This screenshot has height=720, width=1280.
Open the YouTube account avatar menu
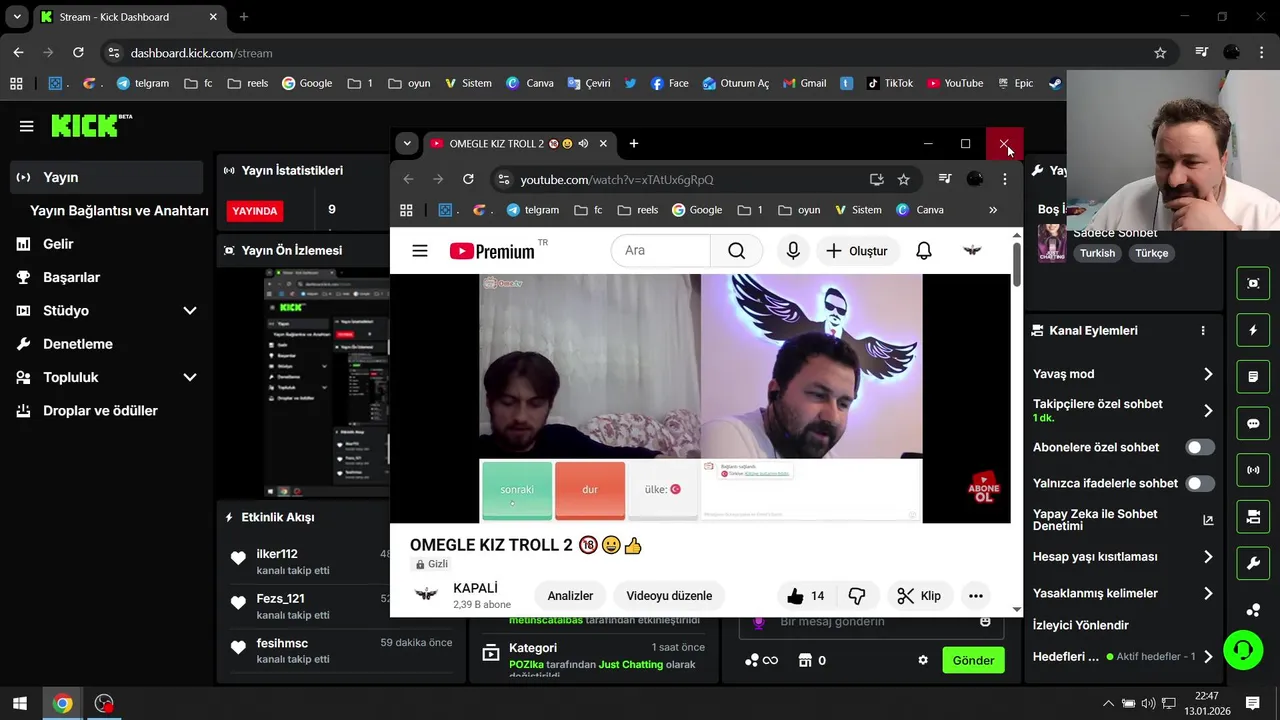(972, 251)
